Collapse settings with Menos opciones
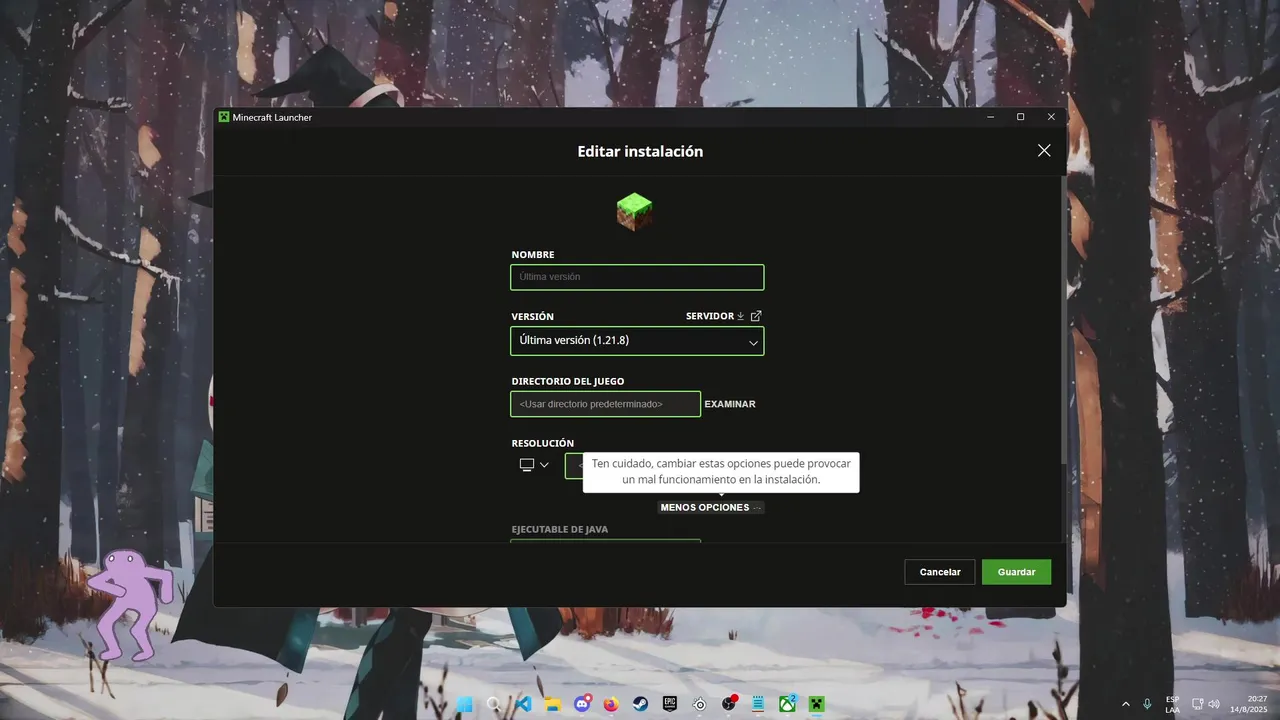Image resolution: width=1280 pixels, height=720 pixels. (x=711, y=508)
